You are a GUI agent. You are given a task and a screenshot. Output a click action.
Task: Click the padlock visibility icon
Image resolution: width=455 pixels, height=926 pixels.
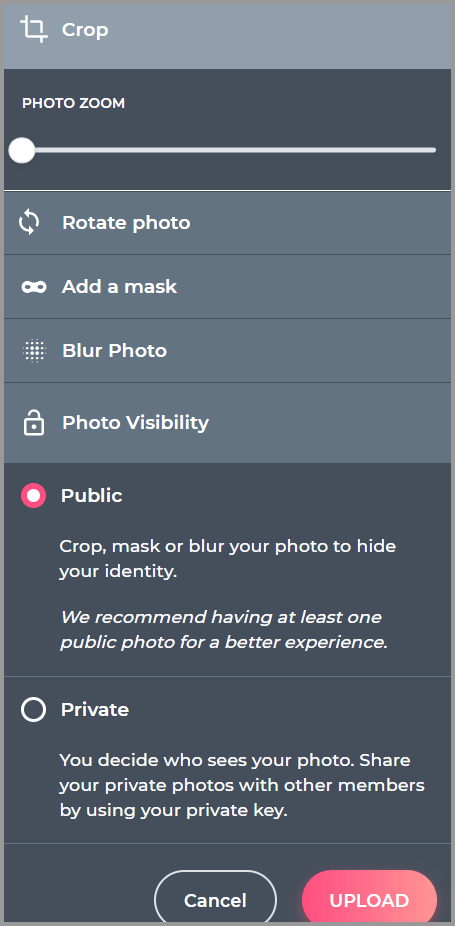click(x=34, y=422)
